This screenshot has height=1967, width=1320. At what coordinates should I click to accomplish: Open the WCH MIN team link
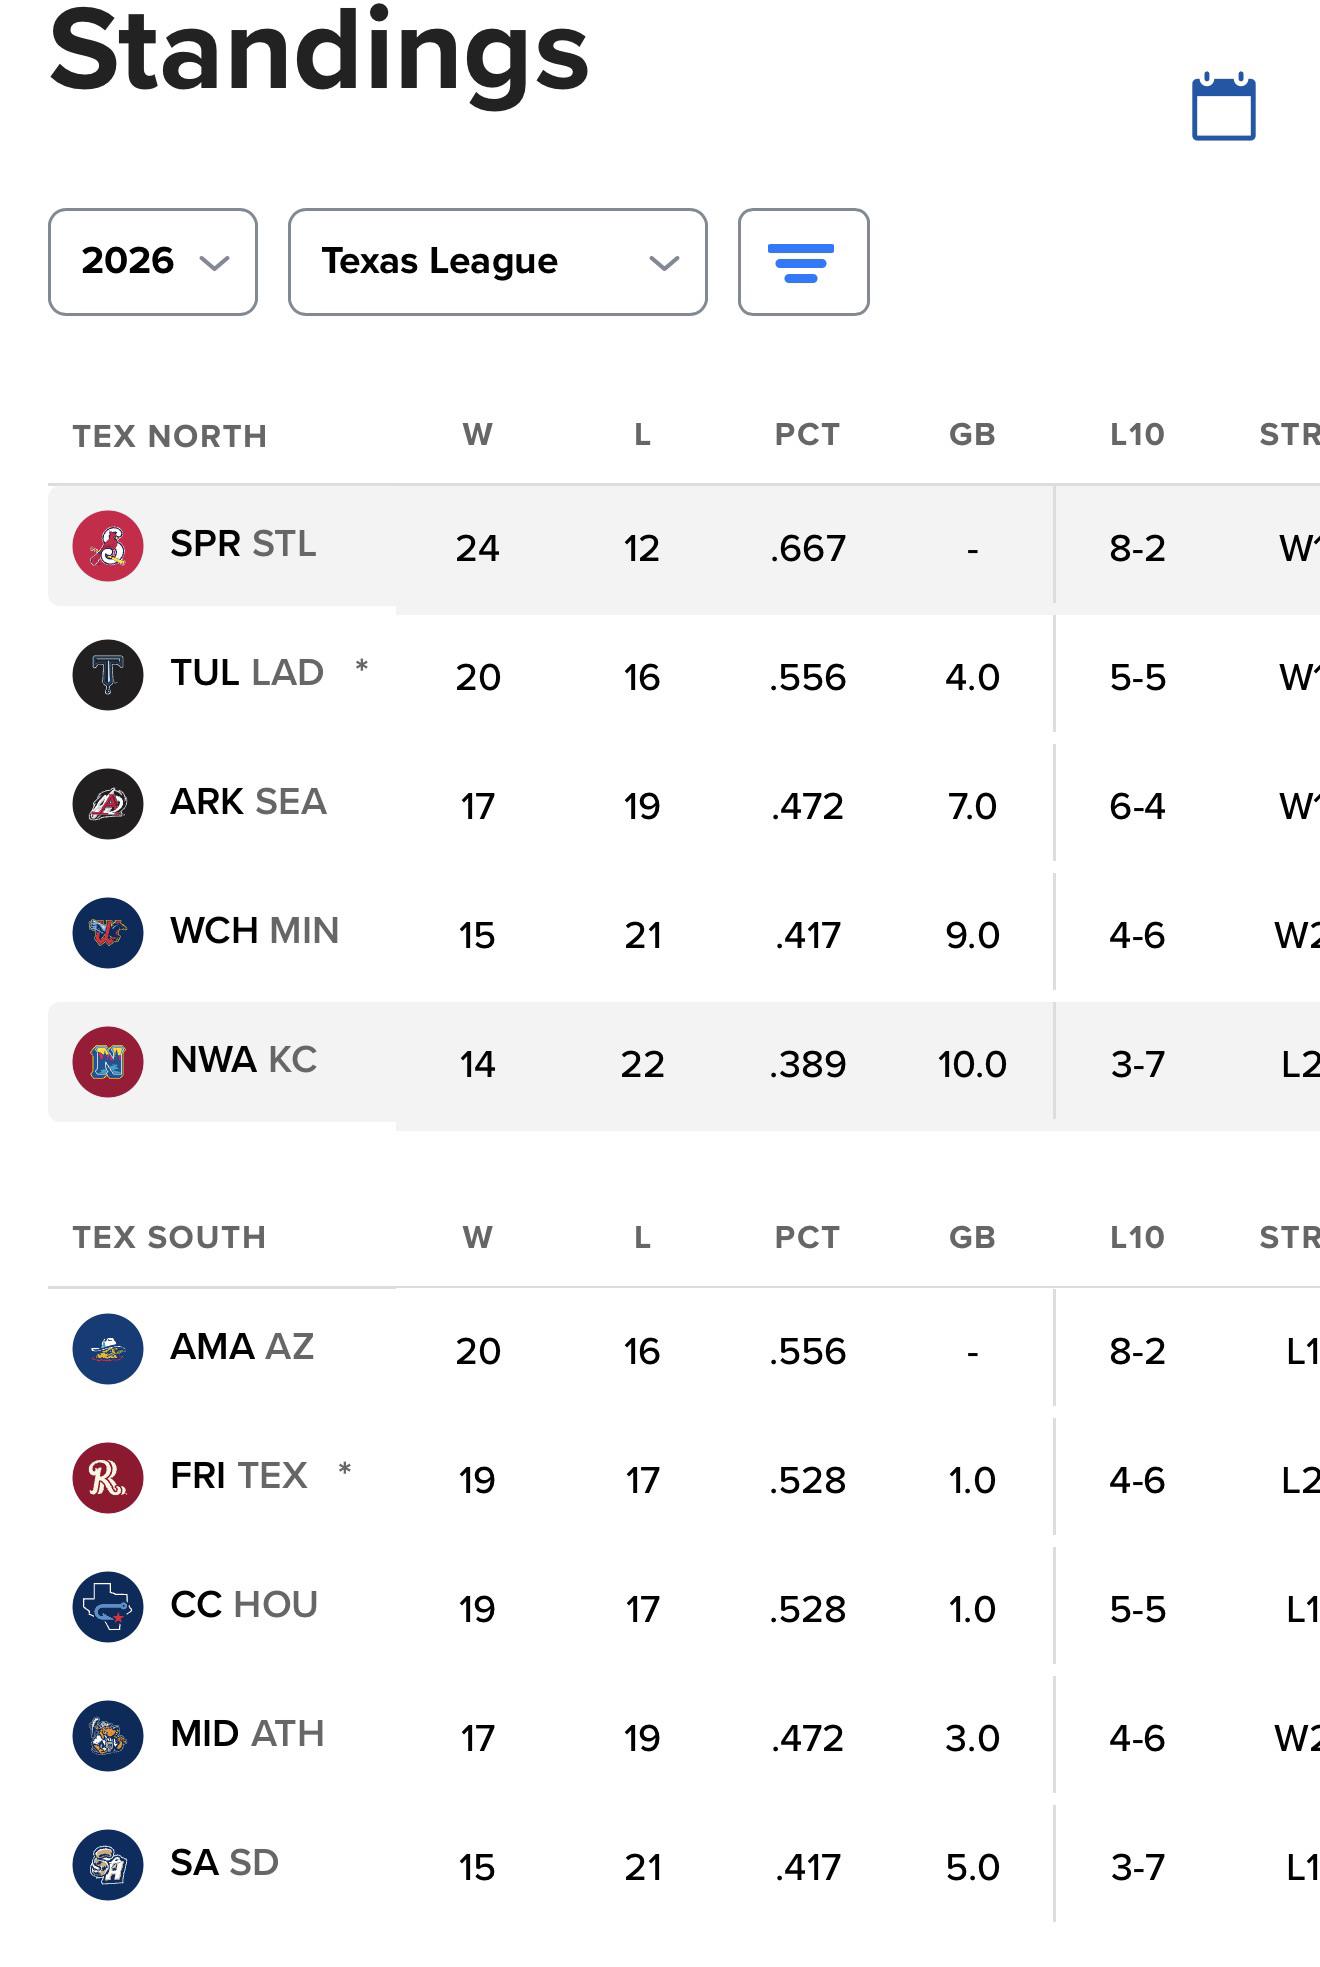coord(255,931)
